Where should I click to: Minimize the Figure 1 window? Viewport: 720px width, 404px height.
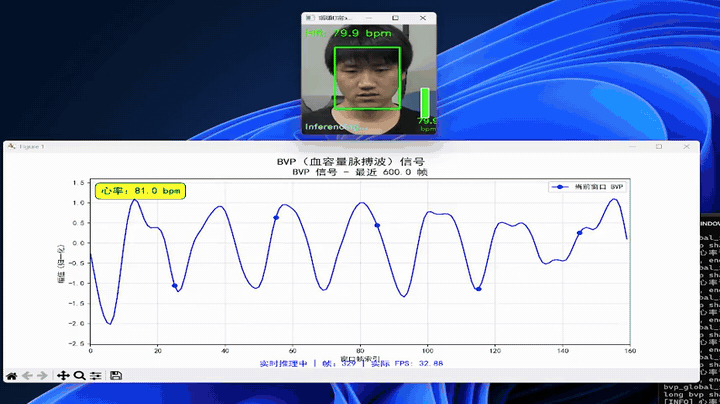(632, 146)
